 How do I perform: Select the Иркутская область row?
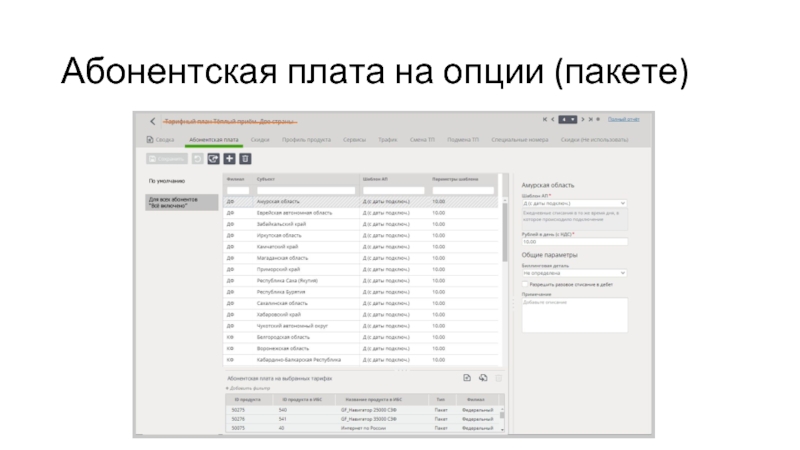(361, 235)
